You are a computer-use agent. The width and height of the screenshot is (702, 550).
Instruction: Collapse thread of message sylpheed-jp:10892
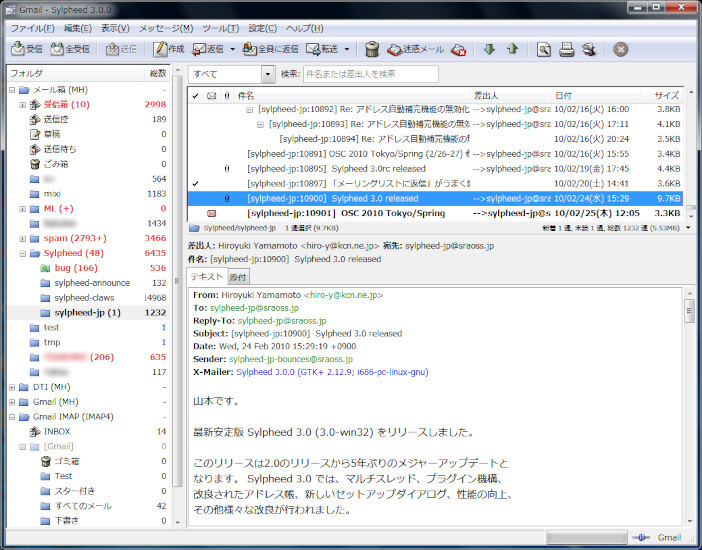(x=250, y=110)
